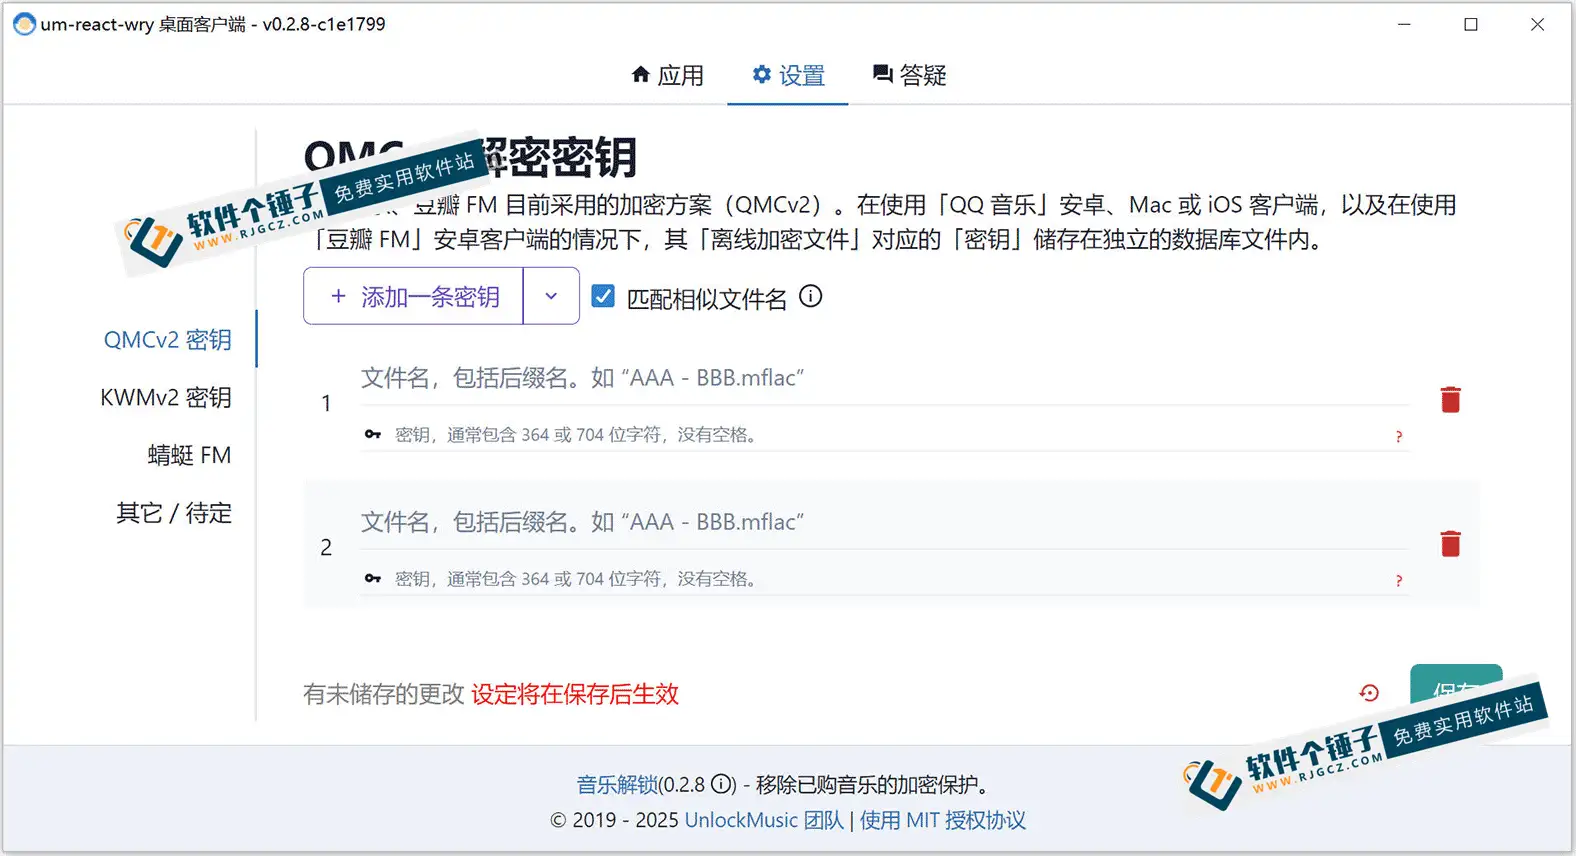Click 添加一条密钥 button

pos(413,296)
